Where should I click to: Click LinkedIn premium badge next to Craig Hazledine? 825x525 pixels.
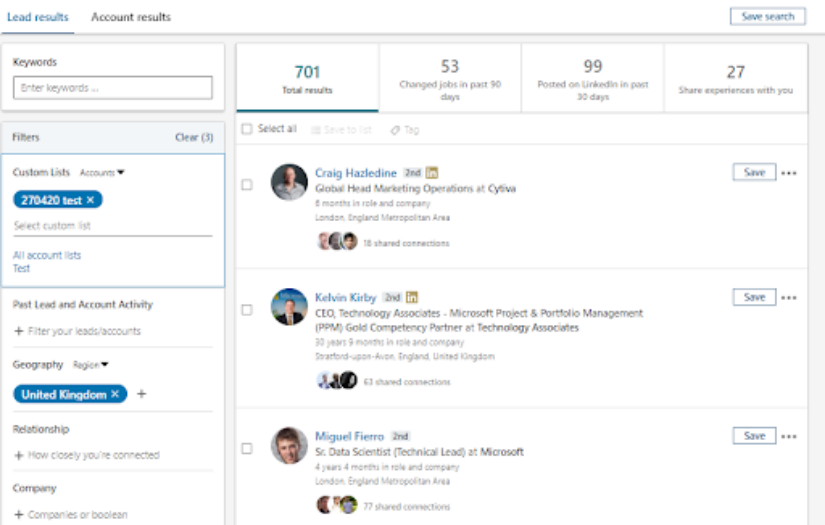pos(431,173)
